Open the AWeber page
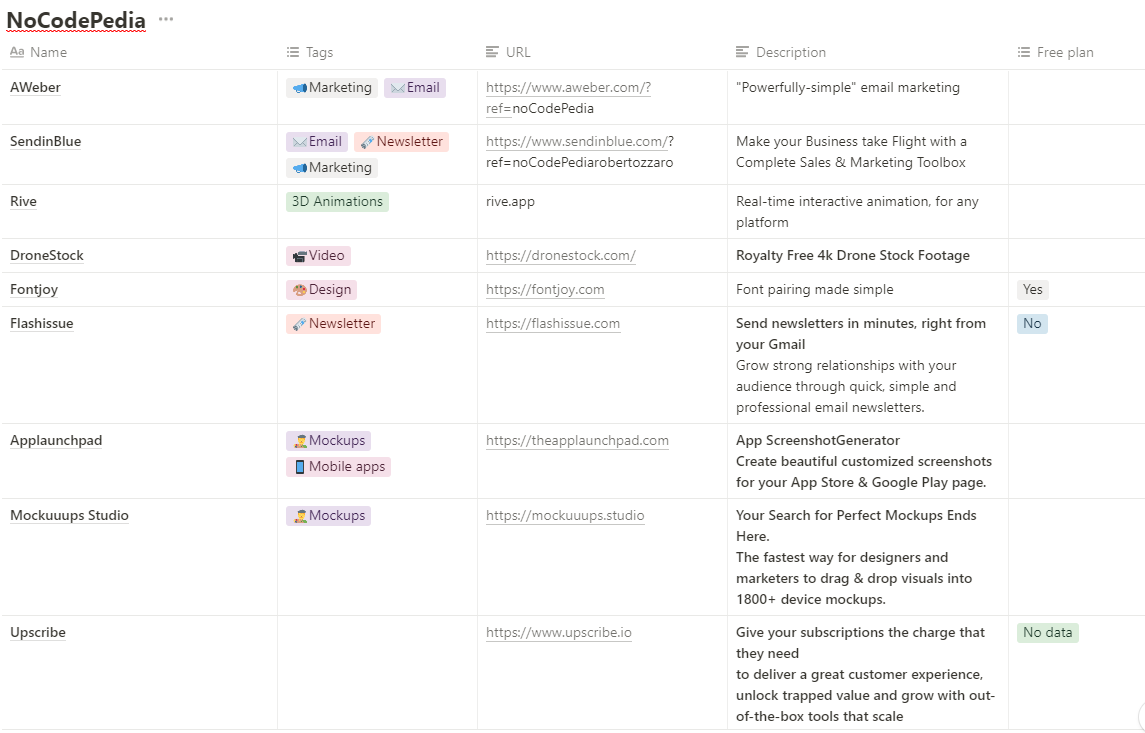 coord(35,88)
